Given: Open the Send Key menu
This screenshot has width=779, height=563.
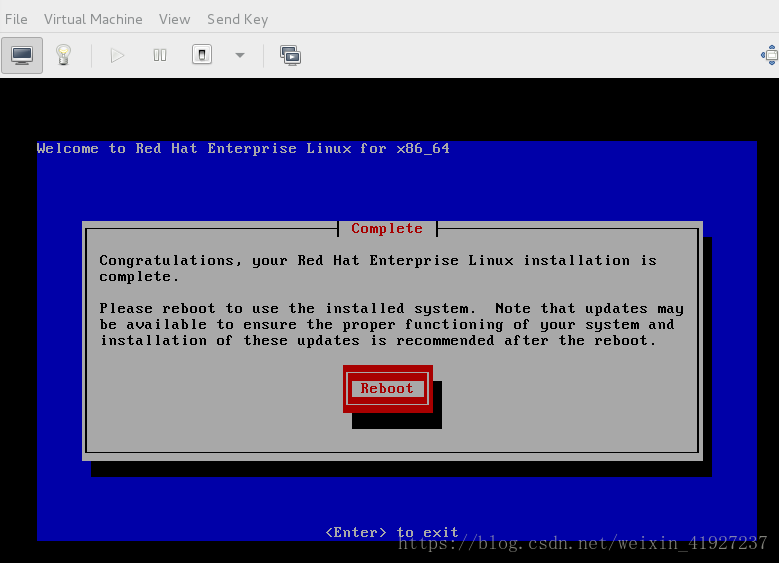Looking at the screenshot, I should point(237,19).
